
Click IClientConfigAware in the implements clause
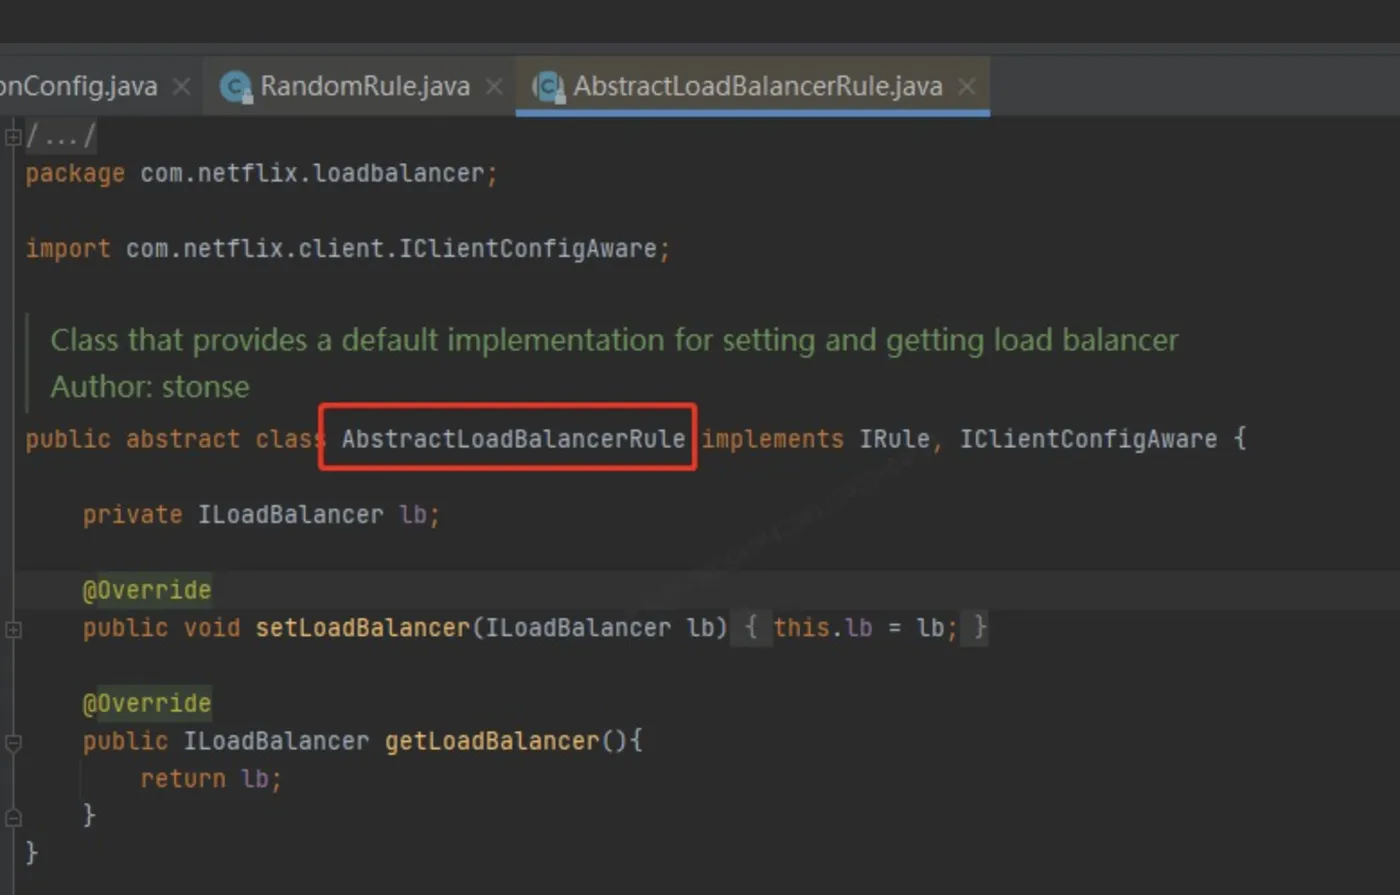pos(1088,439)
